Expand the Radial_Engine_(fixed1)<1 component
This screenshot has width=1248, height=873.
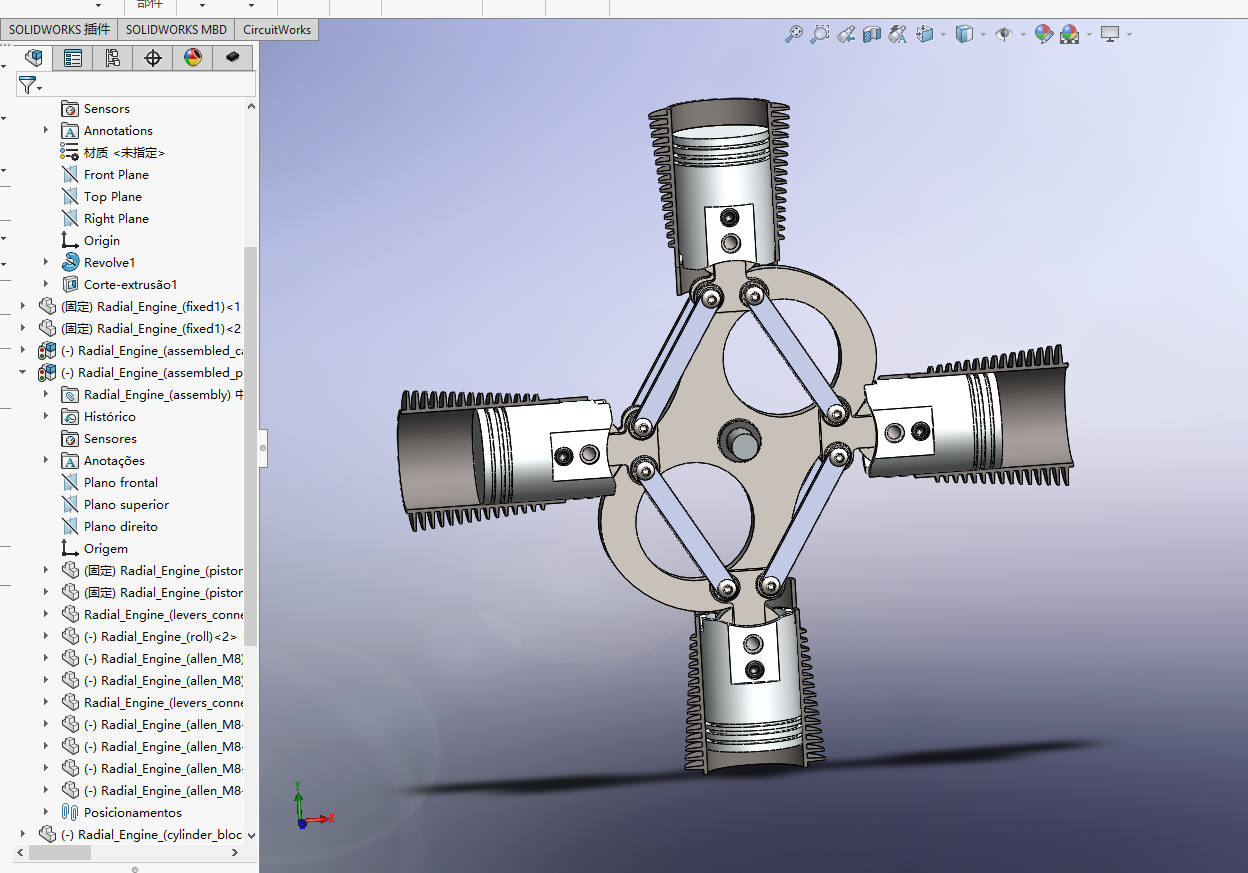tap(23, 306)
